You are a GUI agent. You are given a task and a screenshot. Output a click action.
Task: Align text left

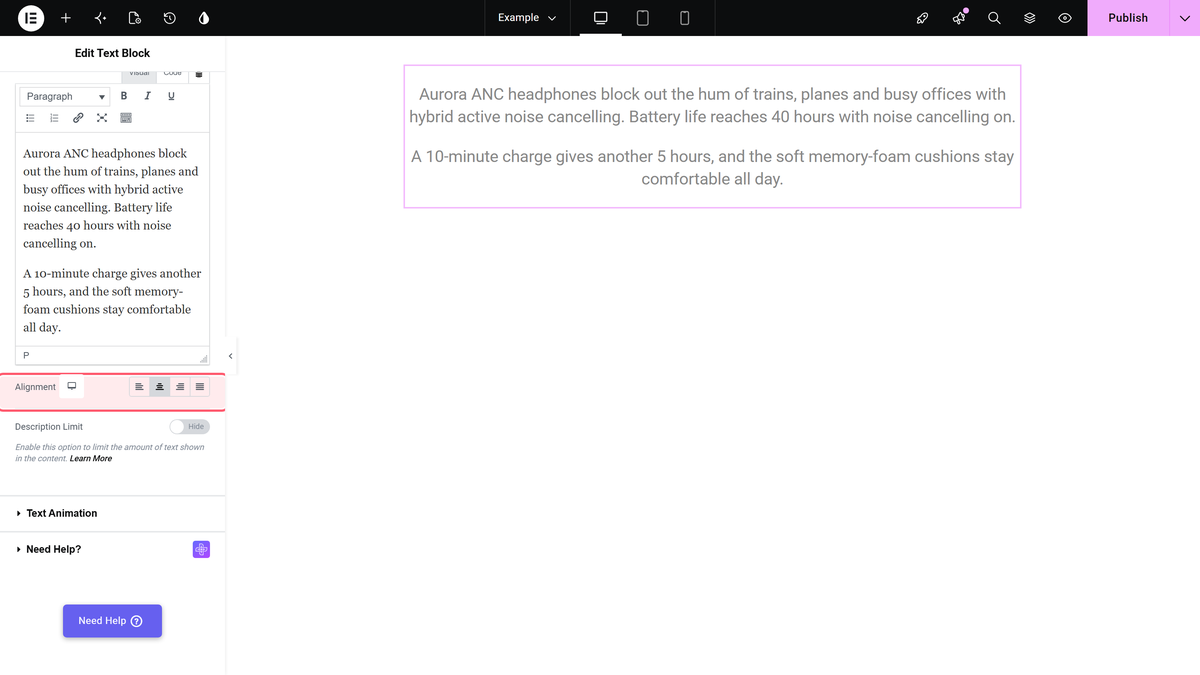tap(139, 387)
